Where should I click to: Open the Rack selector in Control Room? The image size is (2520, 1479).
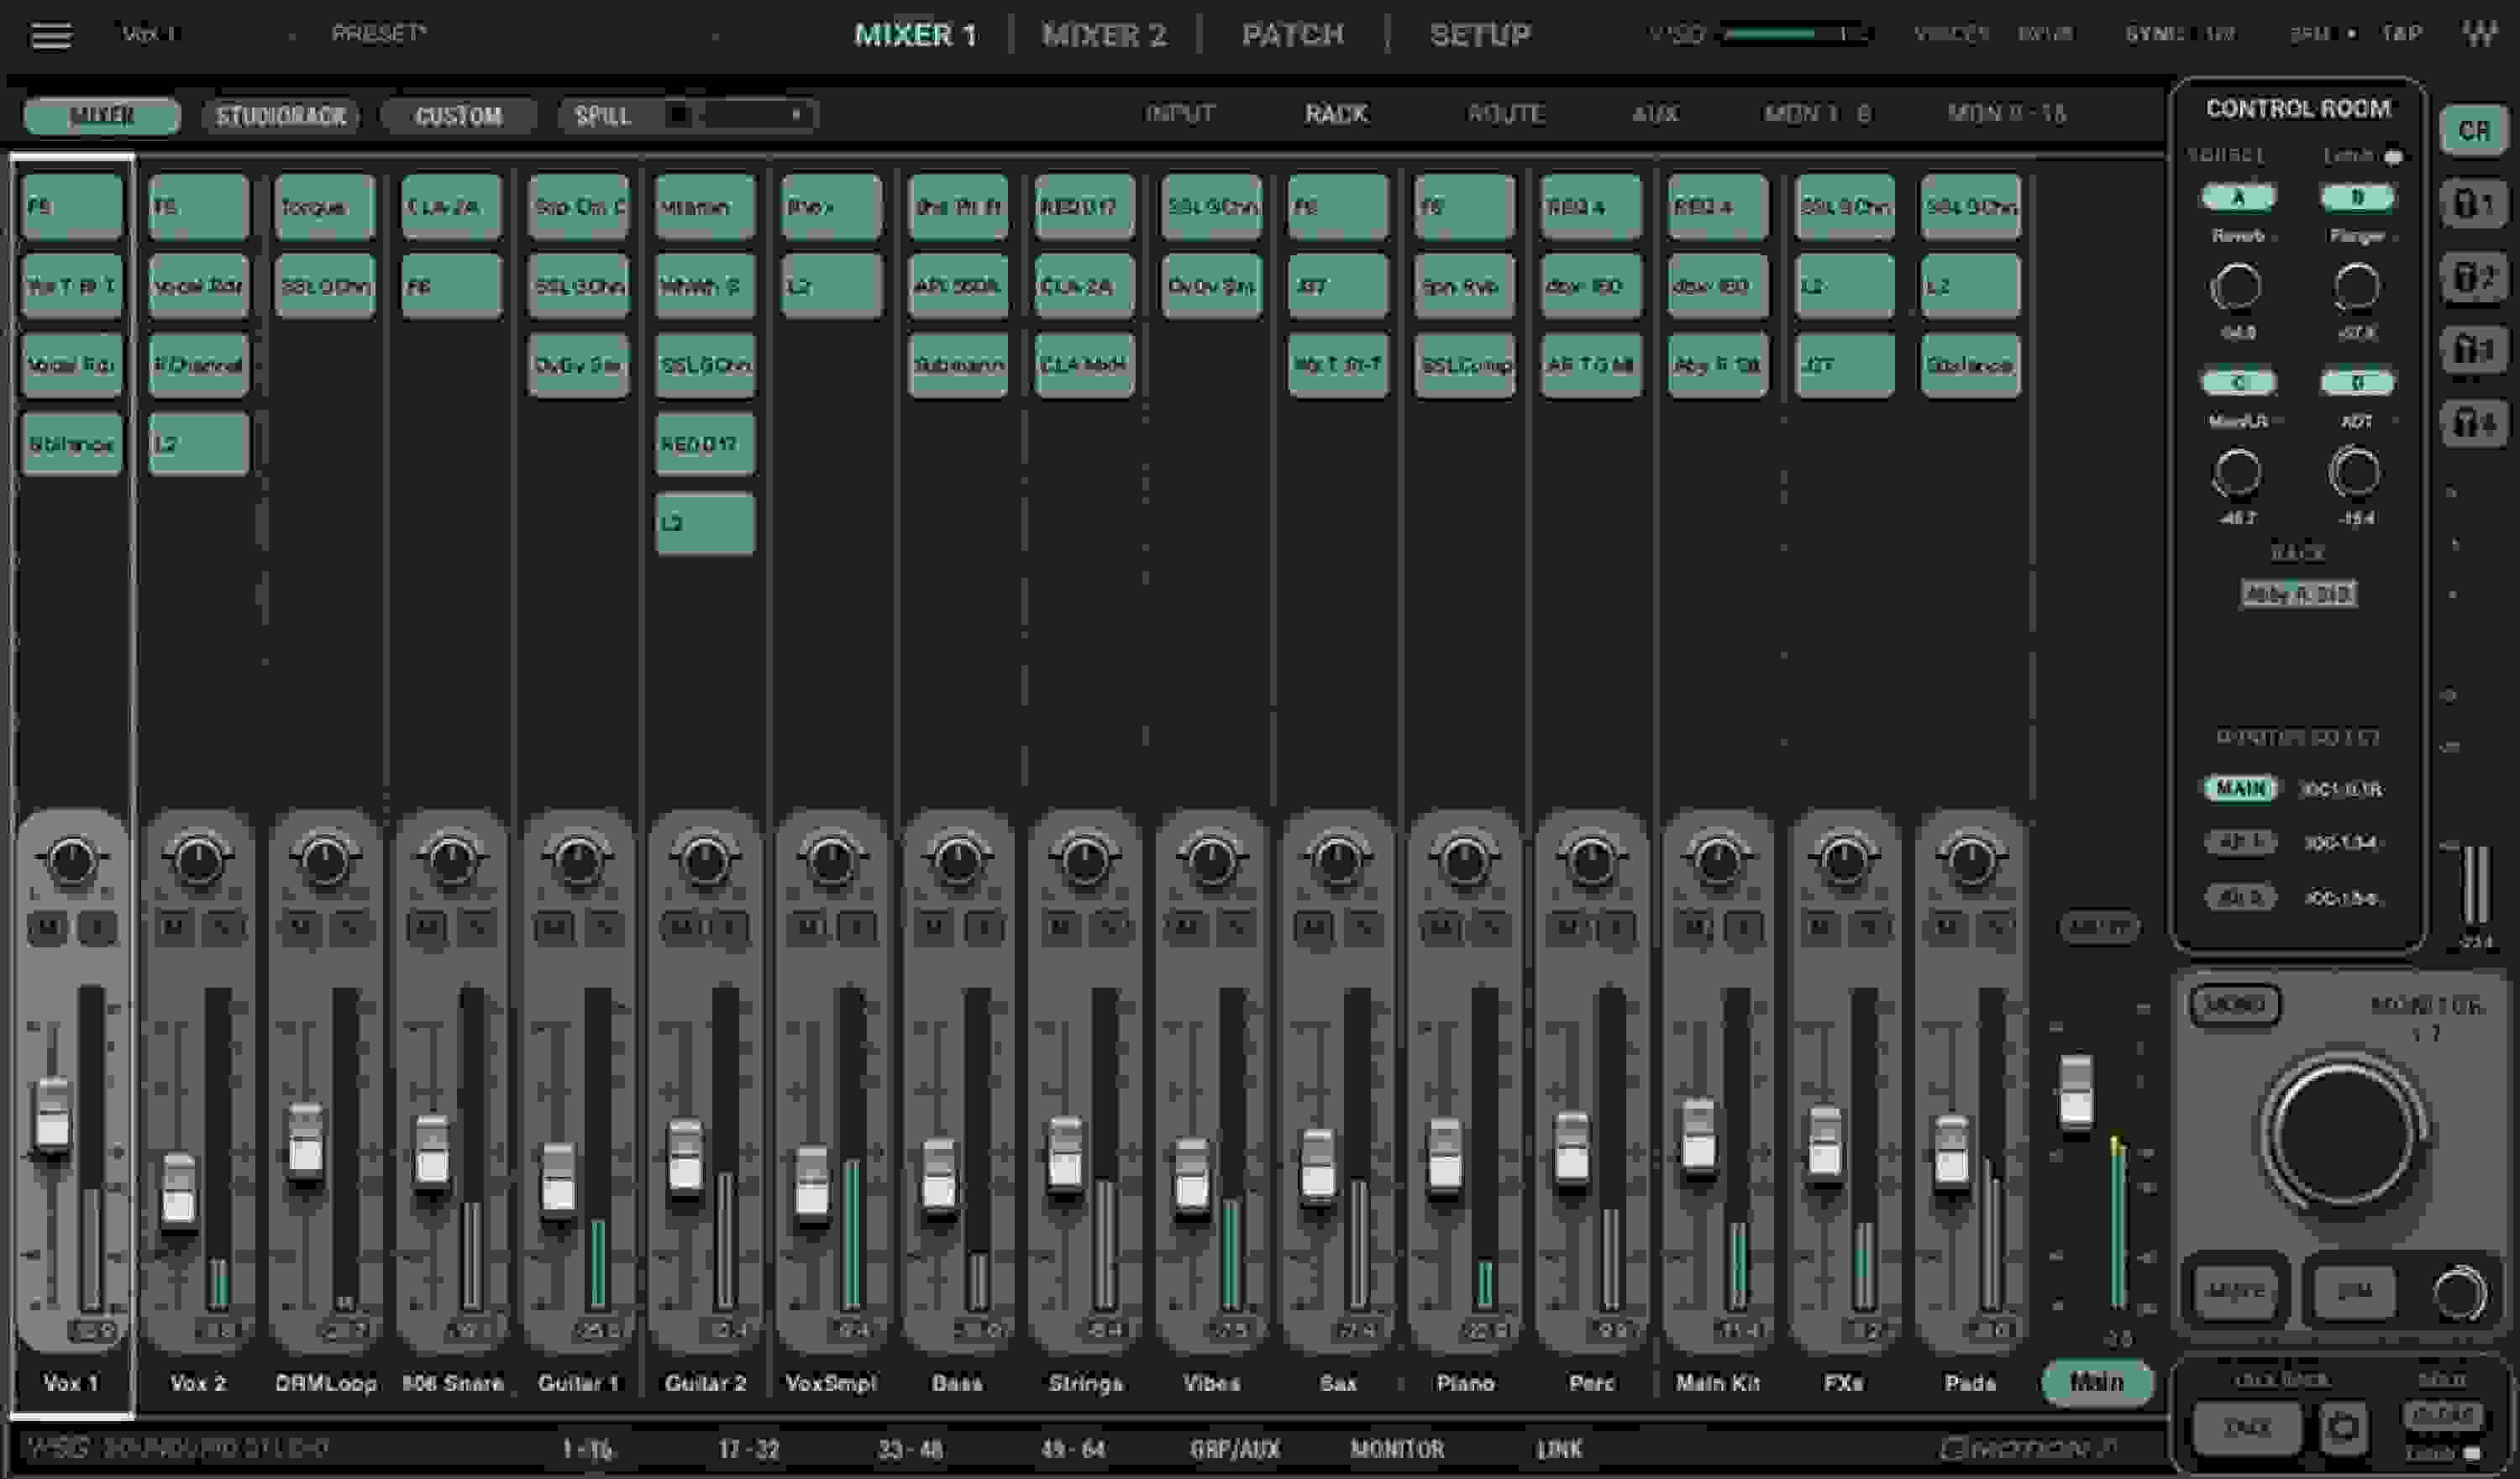[2299, 594]
